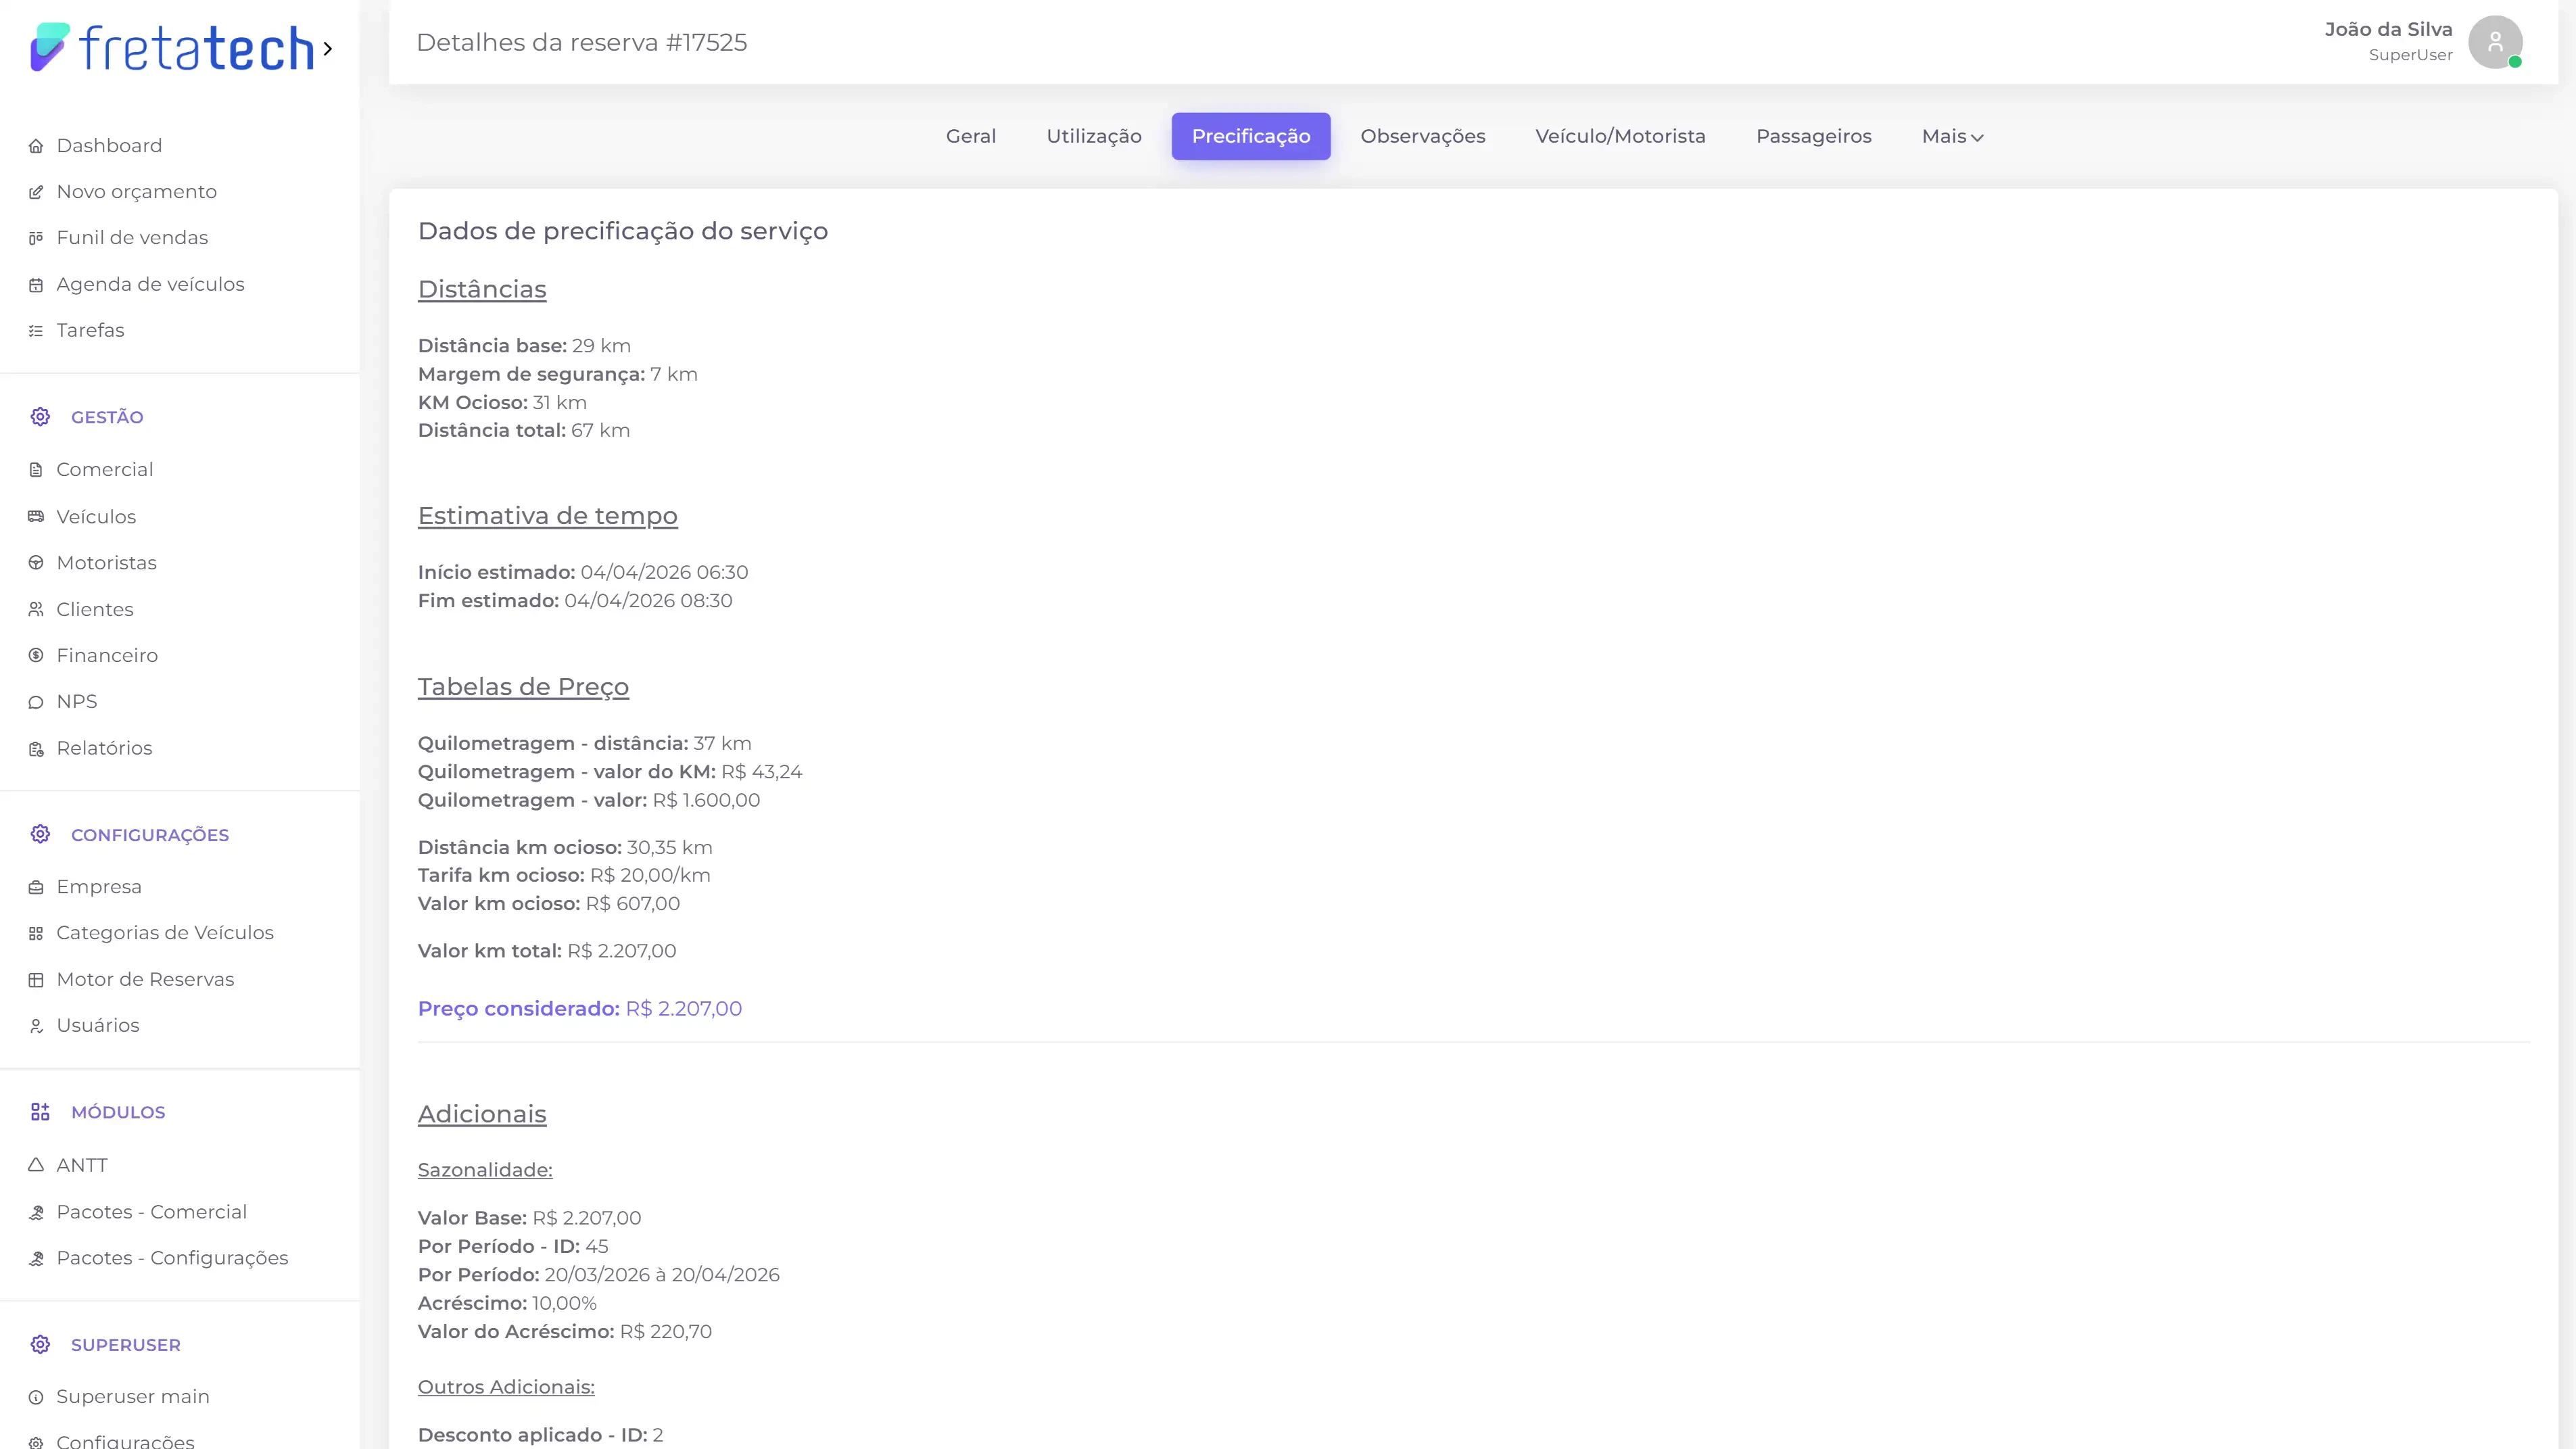
Task: Open Financeiro section link
Action: pos(107,656)
